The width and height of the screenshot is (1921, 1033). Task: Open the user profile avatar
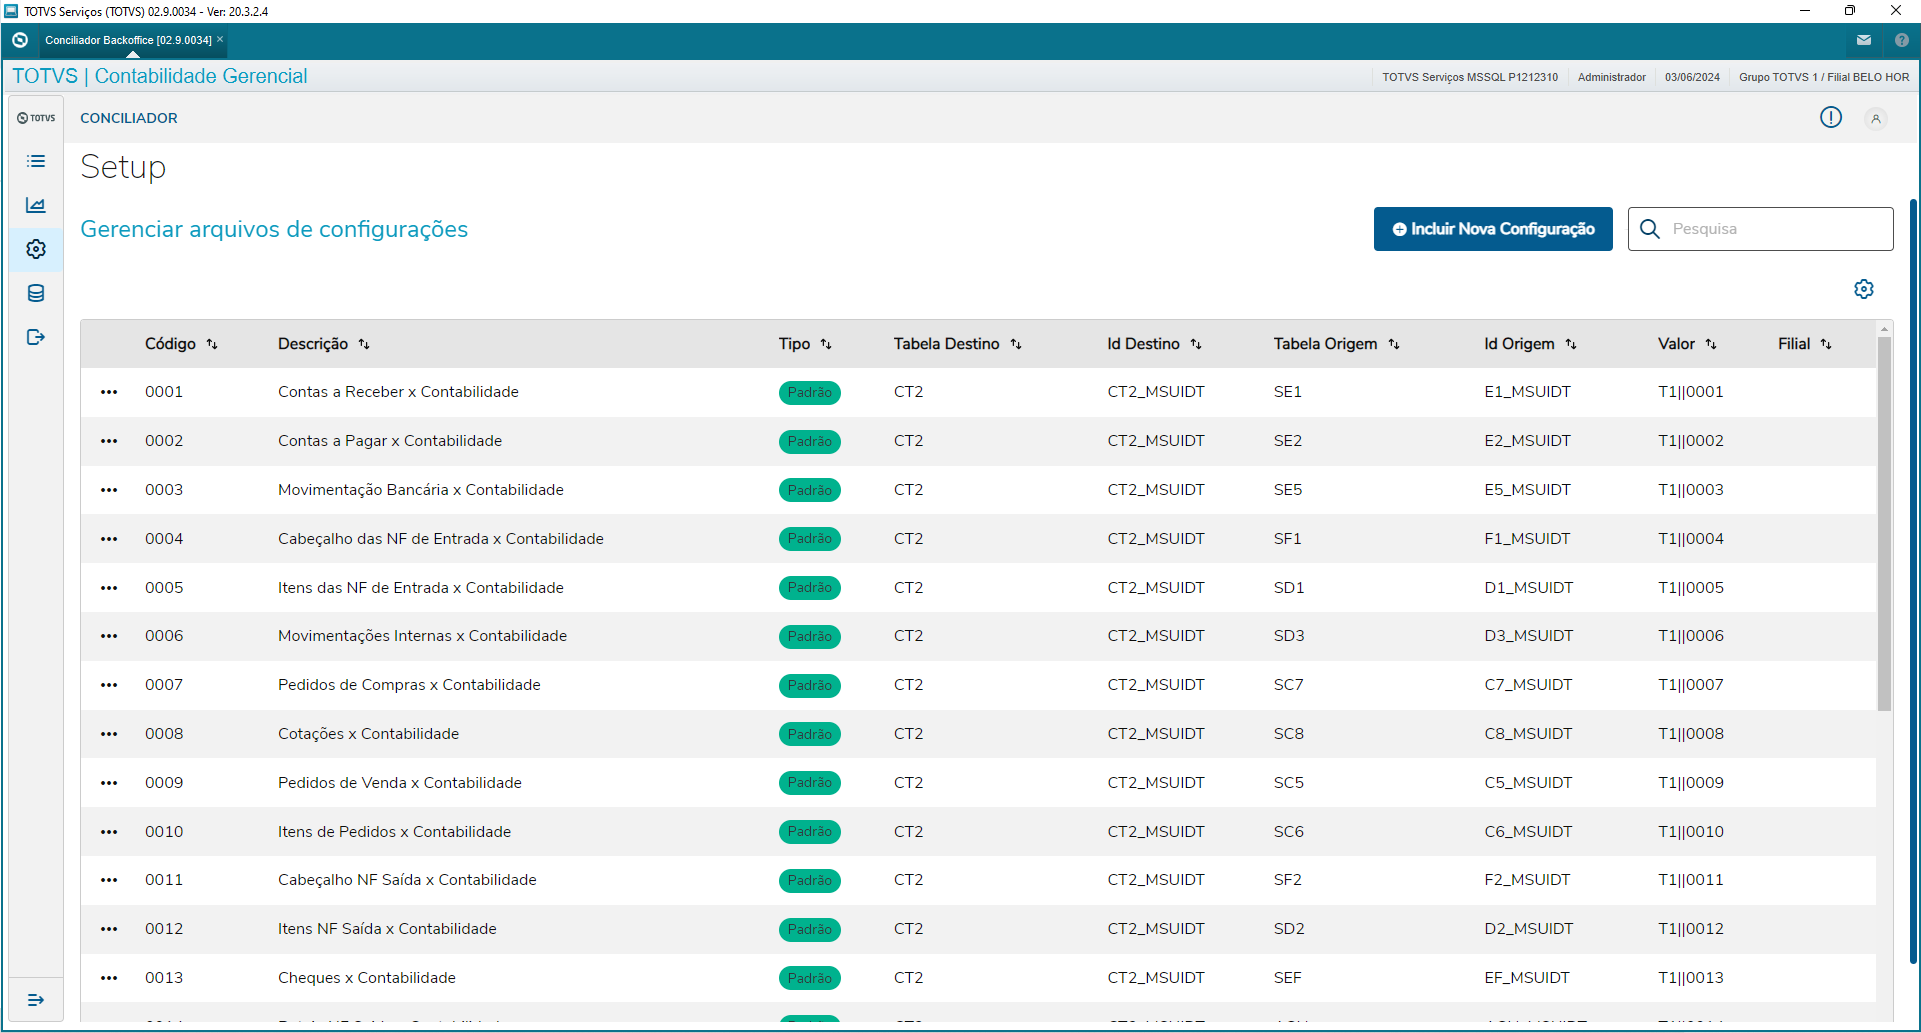point(1876,119)
